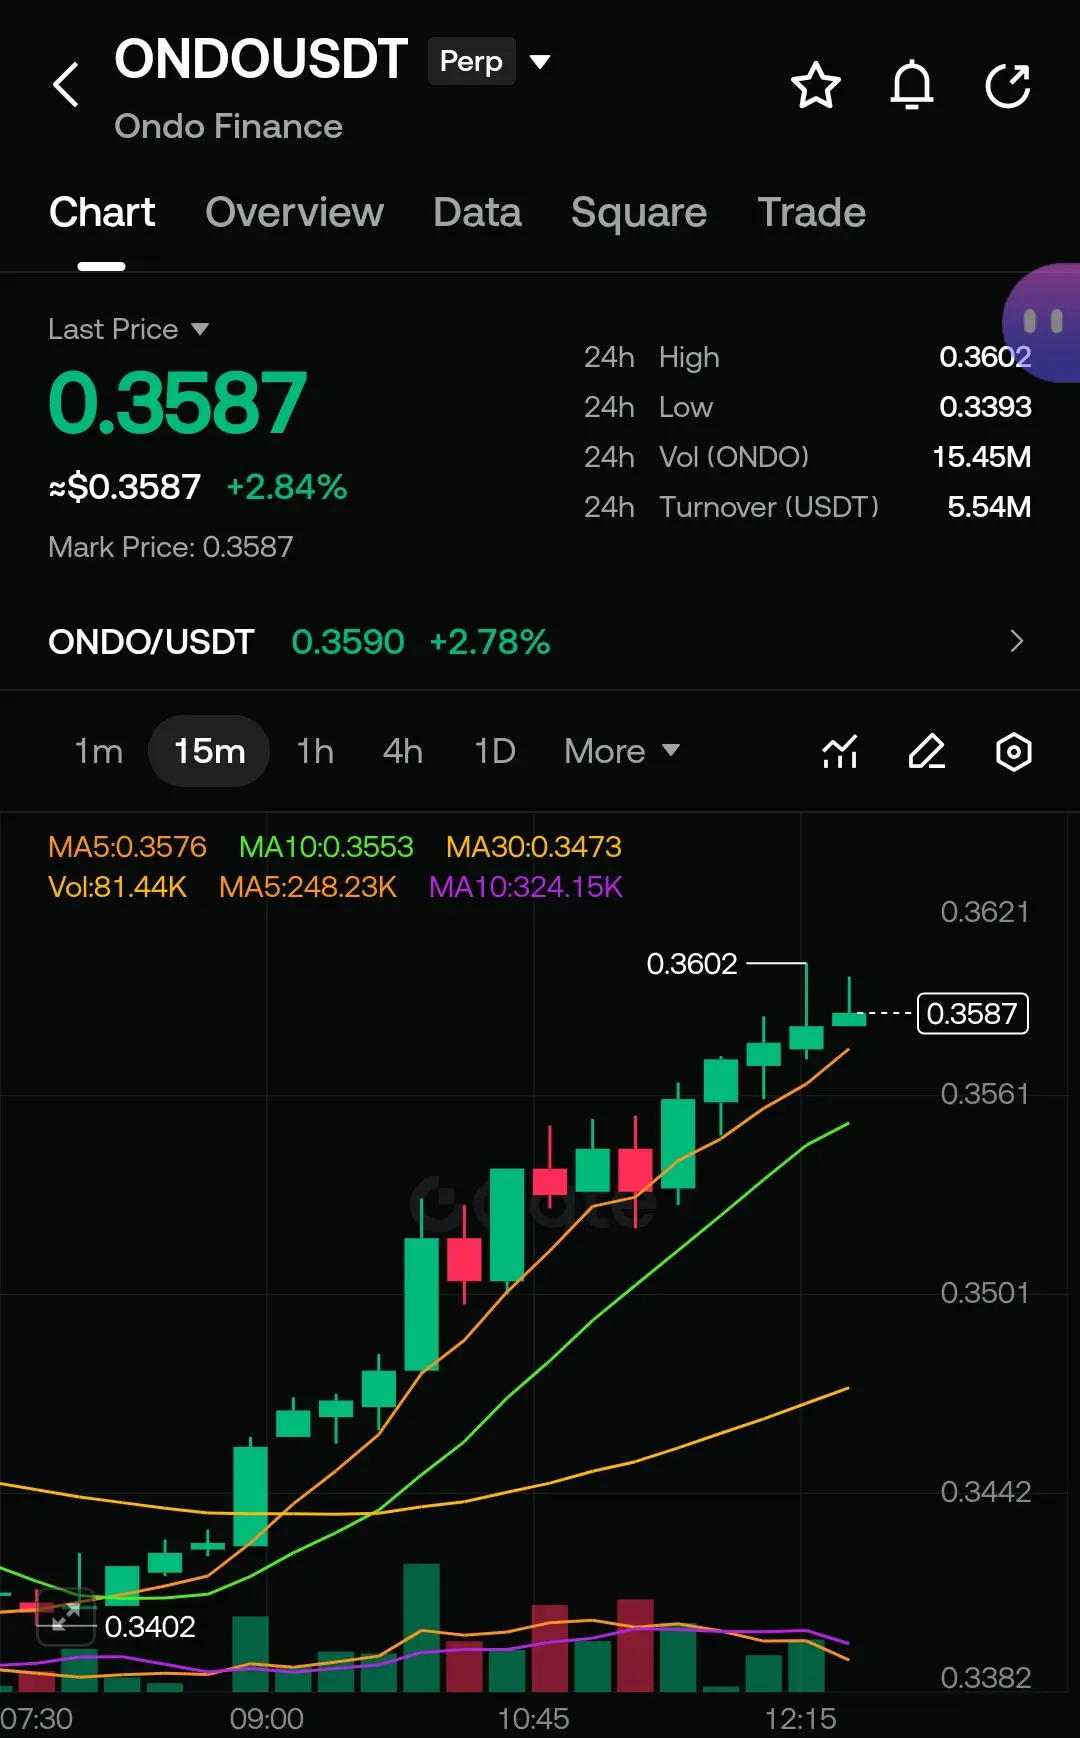Open chart settings hexagon icon
Screen dimensions: 1080x1738
point(1014,751)
